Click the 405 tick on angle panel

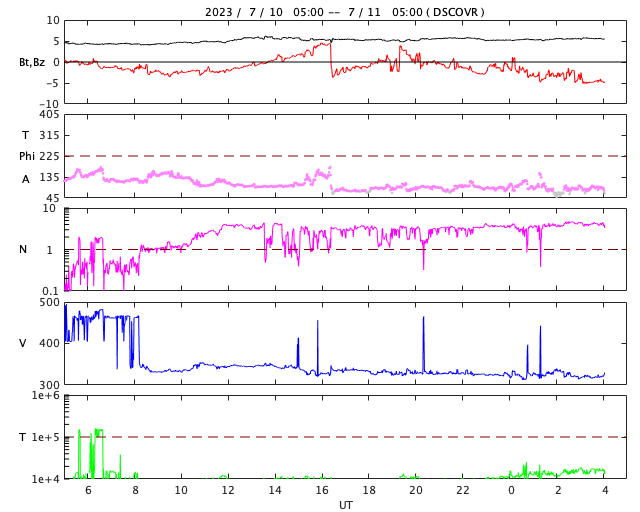[49, 114]
